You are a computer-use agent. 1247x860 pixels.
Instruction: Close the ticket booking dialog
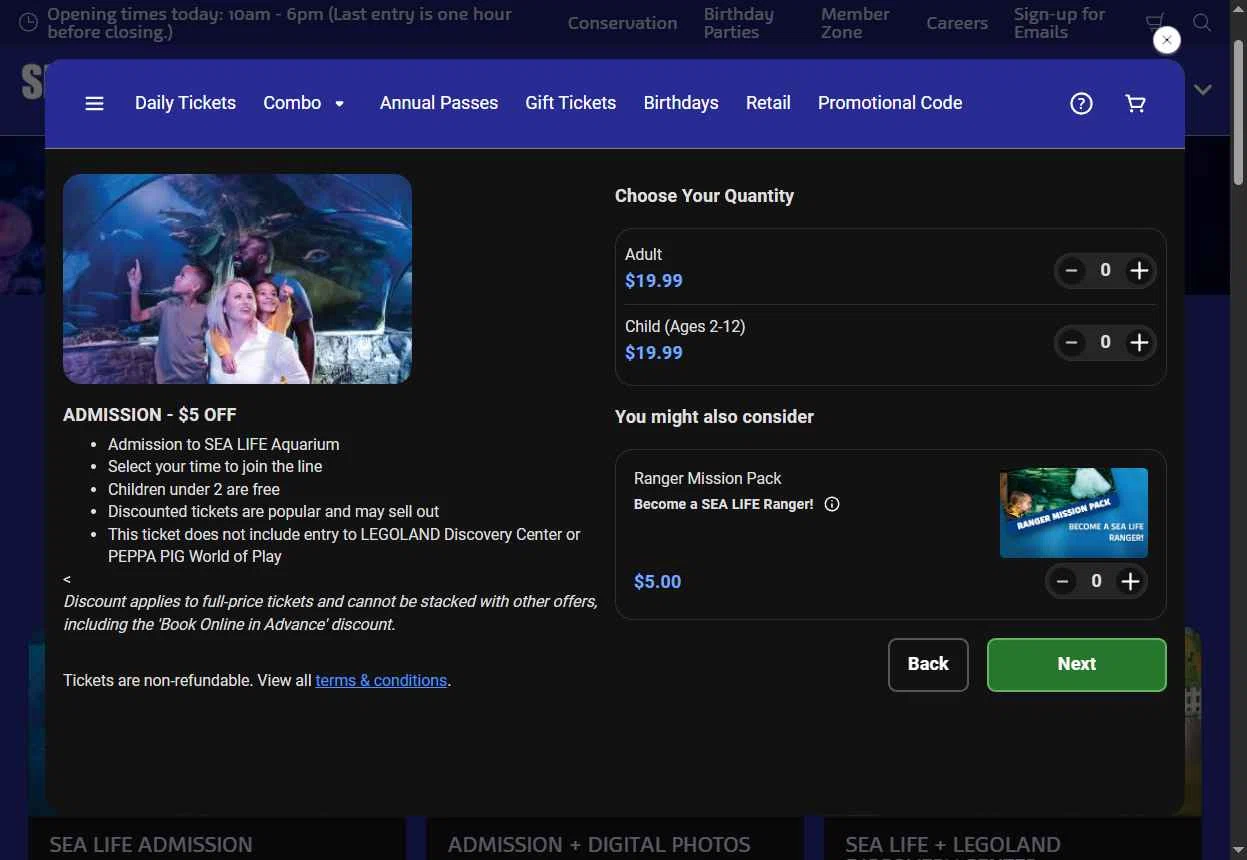(1167, 40)
